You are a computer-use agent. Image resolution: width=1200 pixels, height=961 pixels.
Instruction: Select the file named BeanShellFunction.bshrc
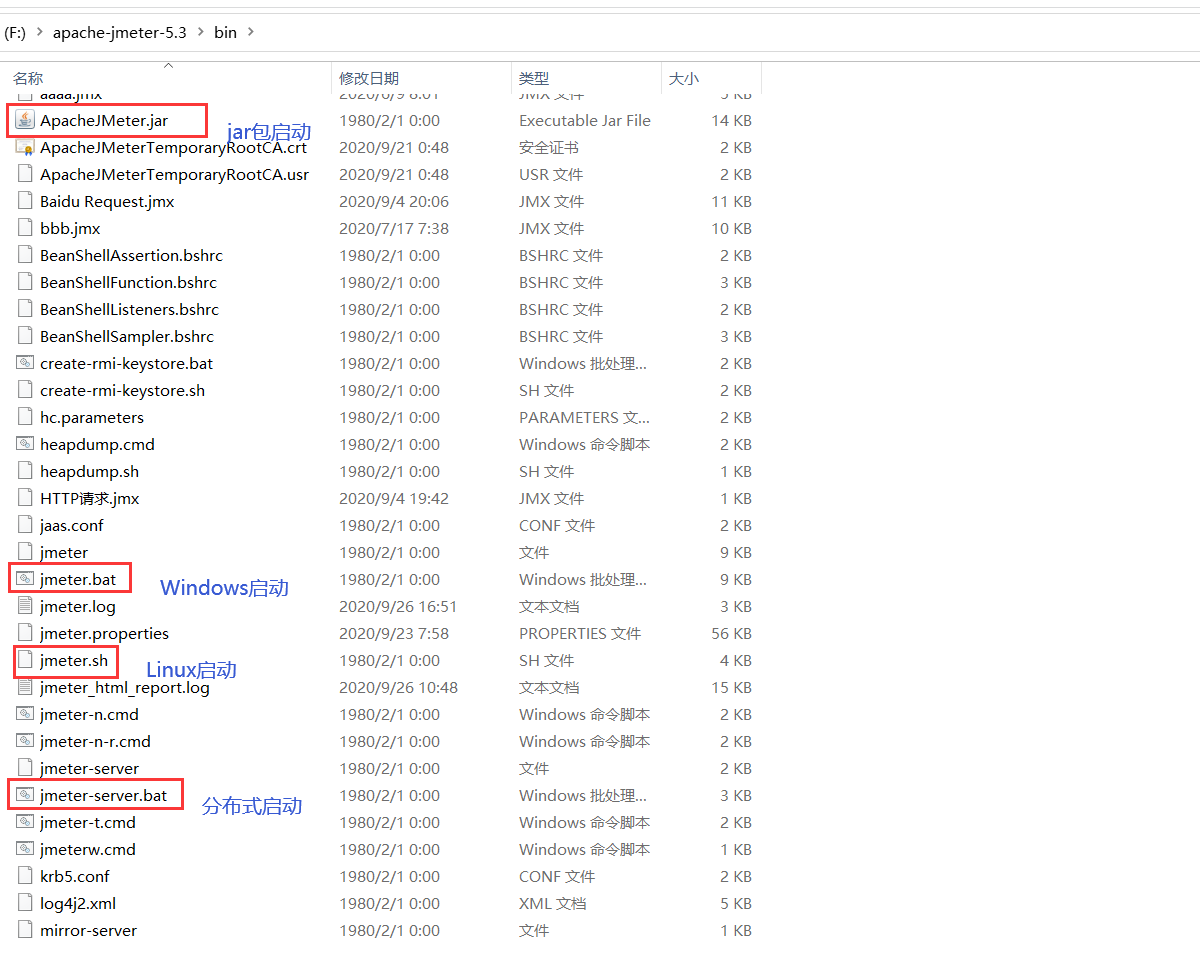click(128, 282)
